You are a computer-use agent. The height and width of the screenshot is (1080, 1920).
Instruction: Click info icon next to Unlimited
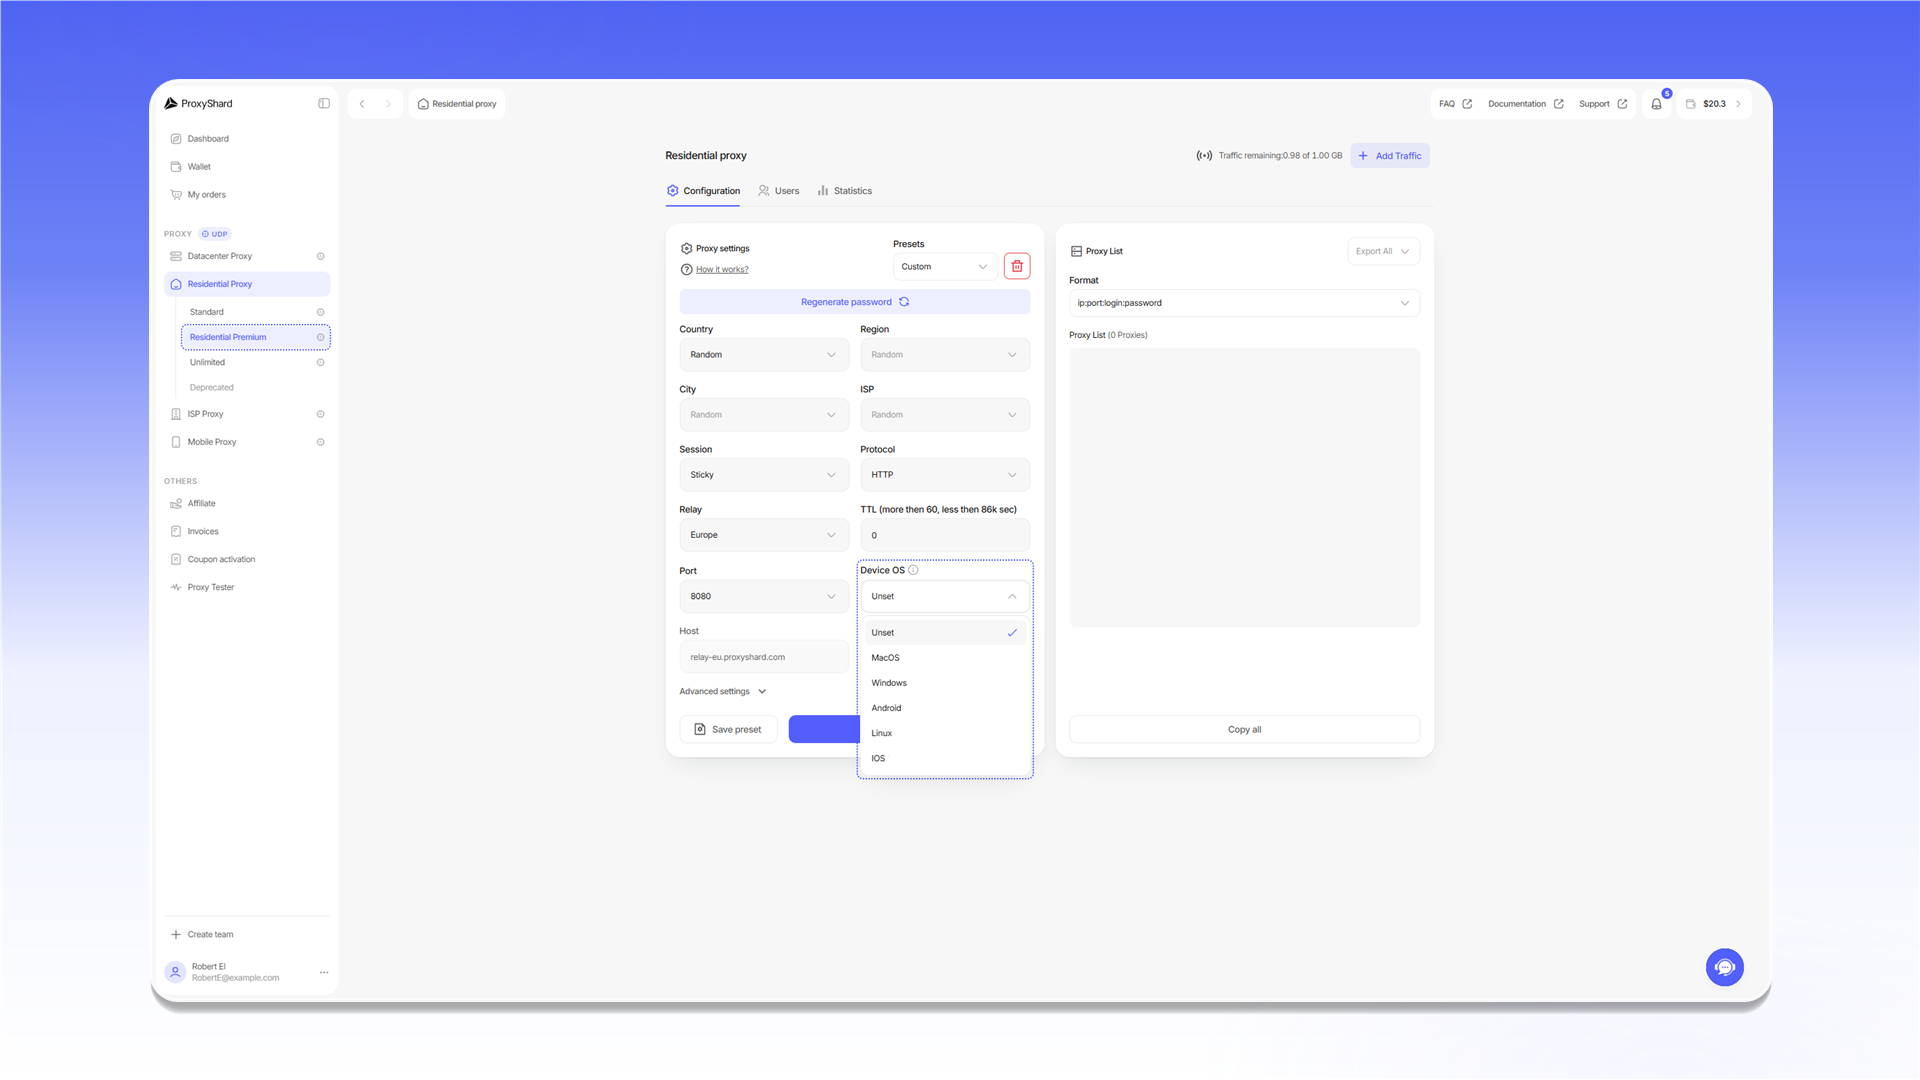click(x=320, y=362)
